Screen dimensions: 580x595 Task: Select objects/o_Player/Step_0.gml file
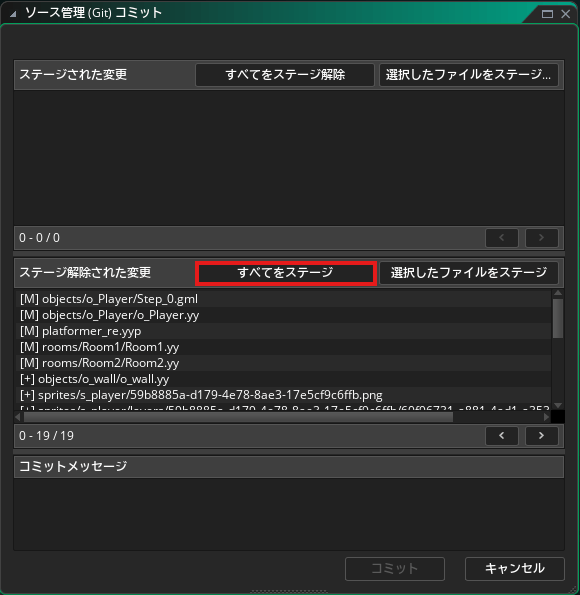tap(283, 299)
